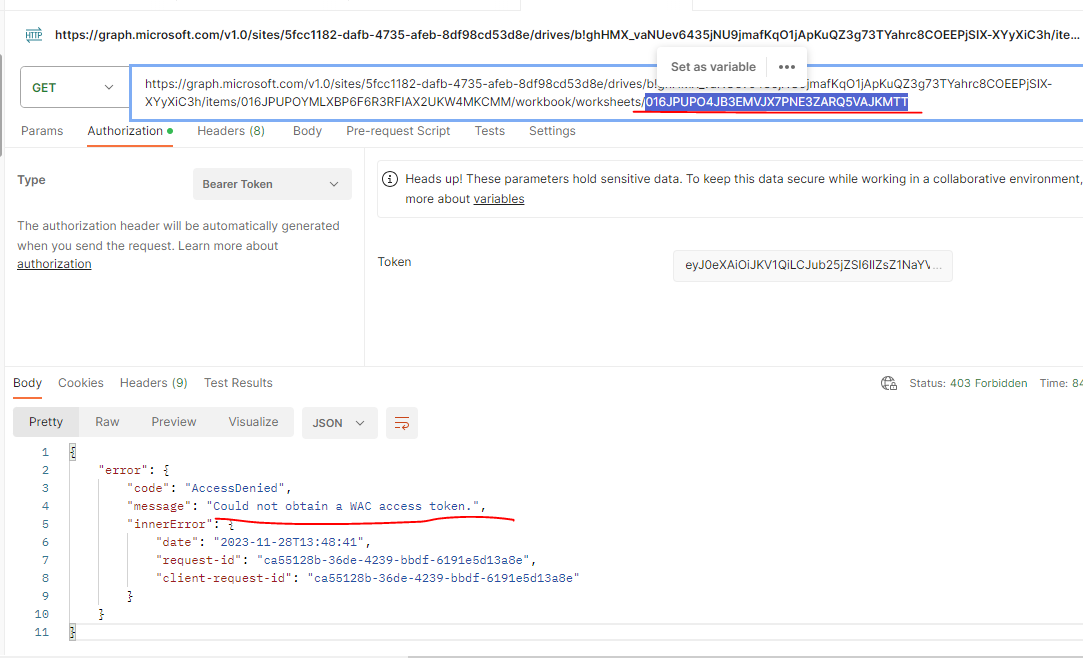Viewport: 1083px width, 658px height.
Task: Open the Params tab
Action: (42, 130)
